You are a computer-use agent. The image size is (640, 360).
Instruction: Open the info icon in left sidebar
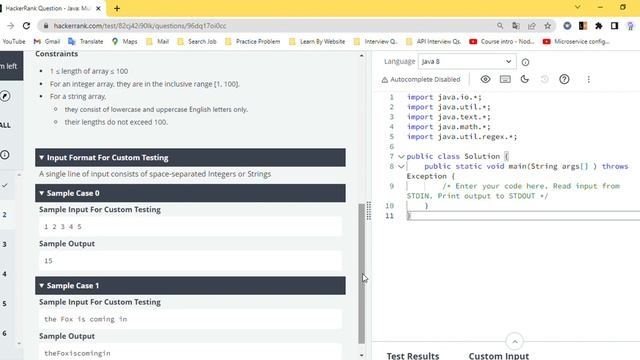pos(5,155)
